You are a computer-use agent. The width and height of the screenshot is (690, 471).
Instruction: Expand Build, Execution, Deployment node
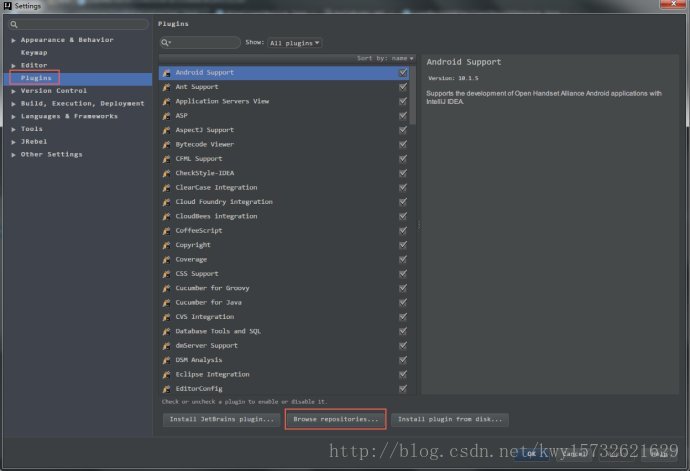click(x=14, y=104)
